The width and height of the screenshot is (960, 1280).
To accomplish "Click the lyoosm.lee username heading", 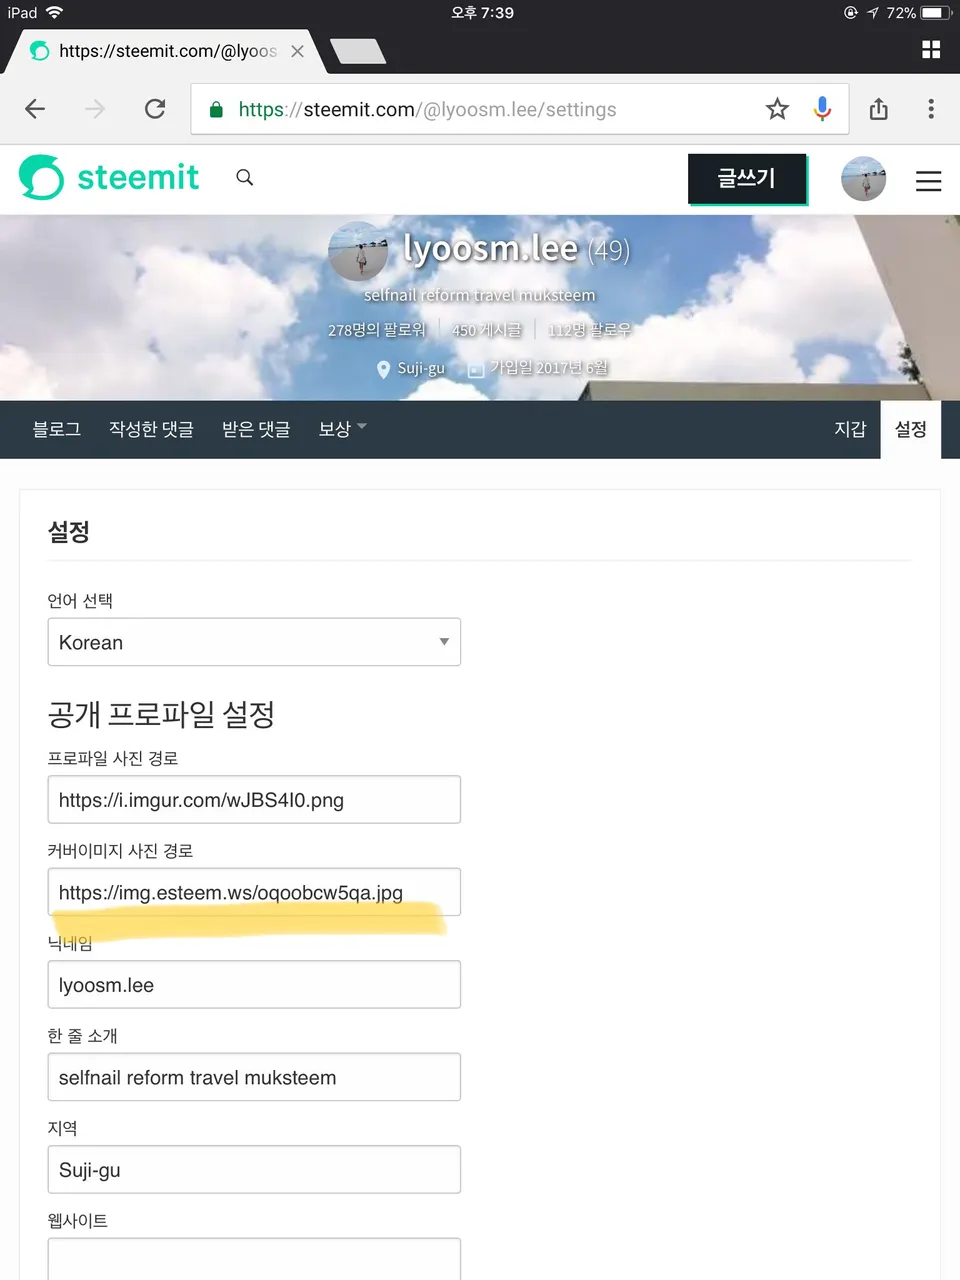I will [x=490, y=247].
